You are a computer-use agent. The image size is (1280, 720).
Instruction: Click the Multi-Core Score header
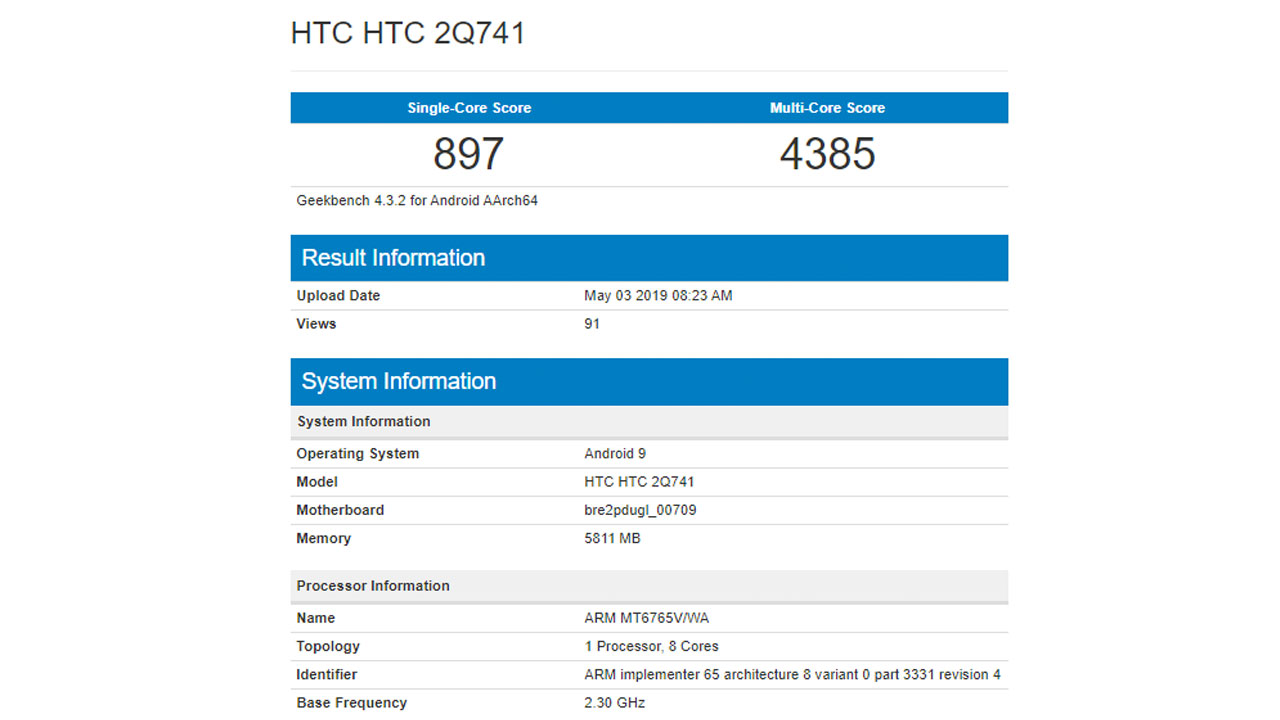[828, 108]
